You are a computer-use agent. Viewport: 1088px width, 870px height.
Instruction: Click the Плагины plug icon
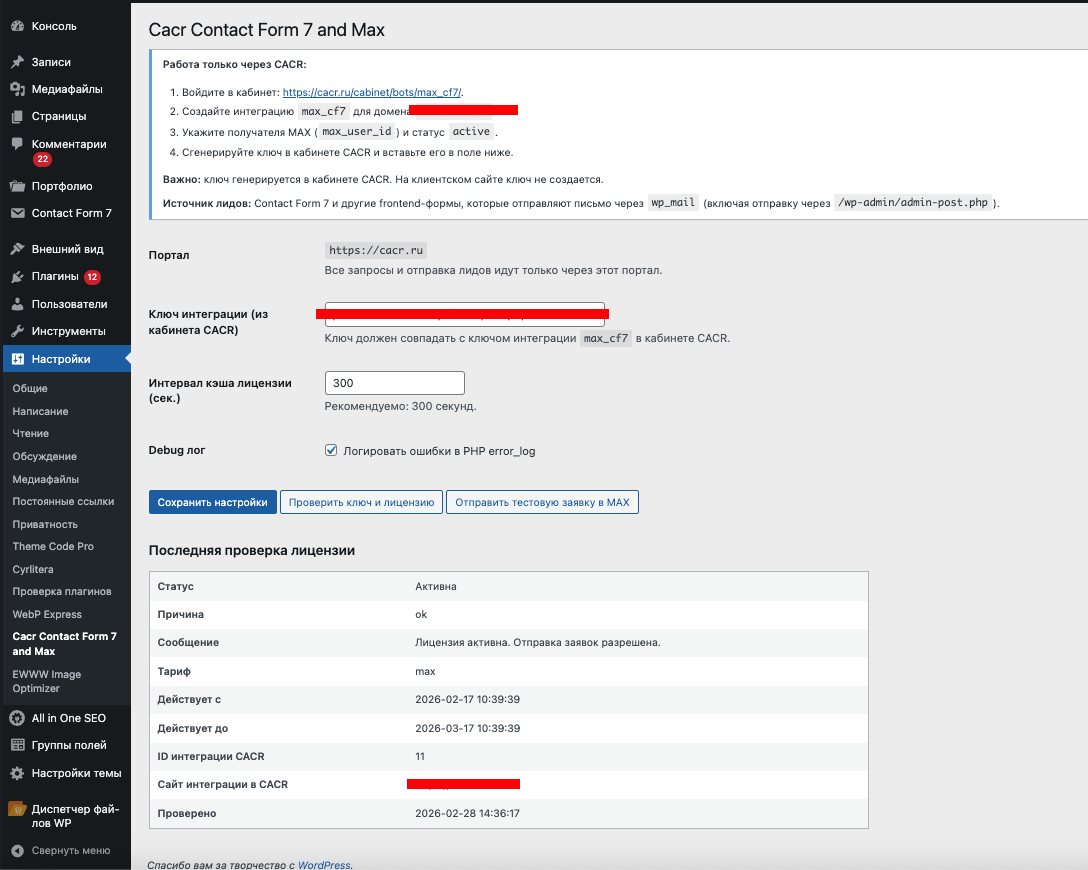click(x=17, y=276)
